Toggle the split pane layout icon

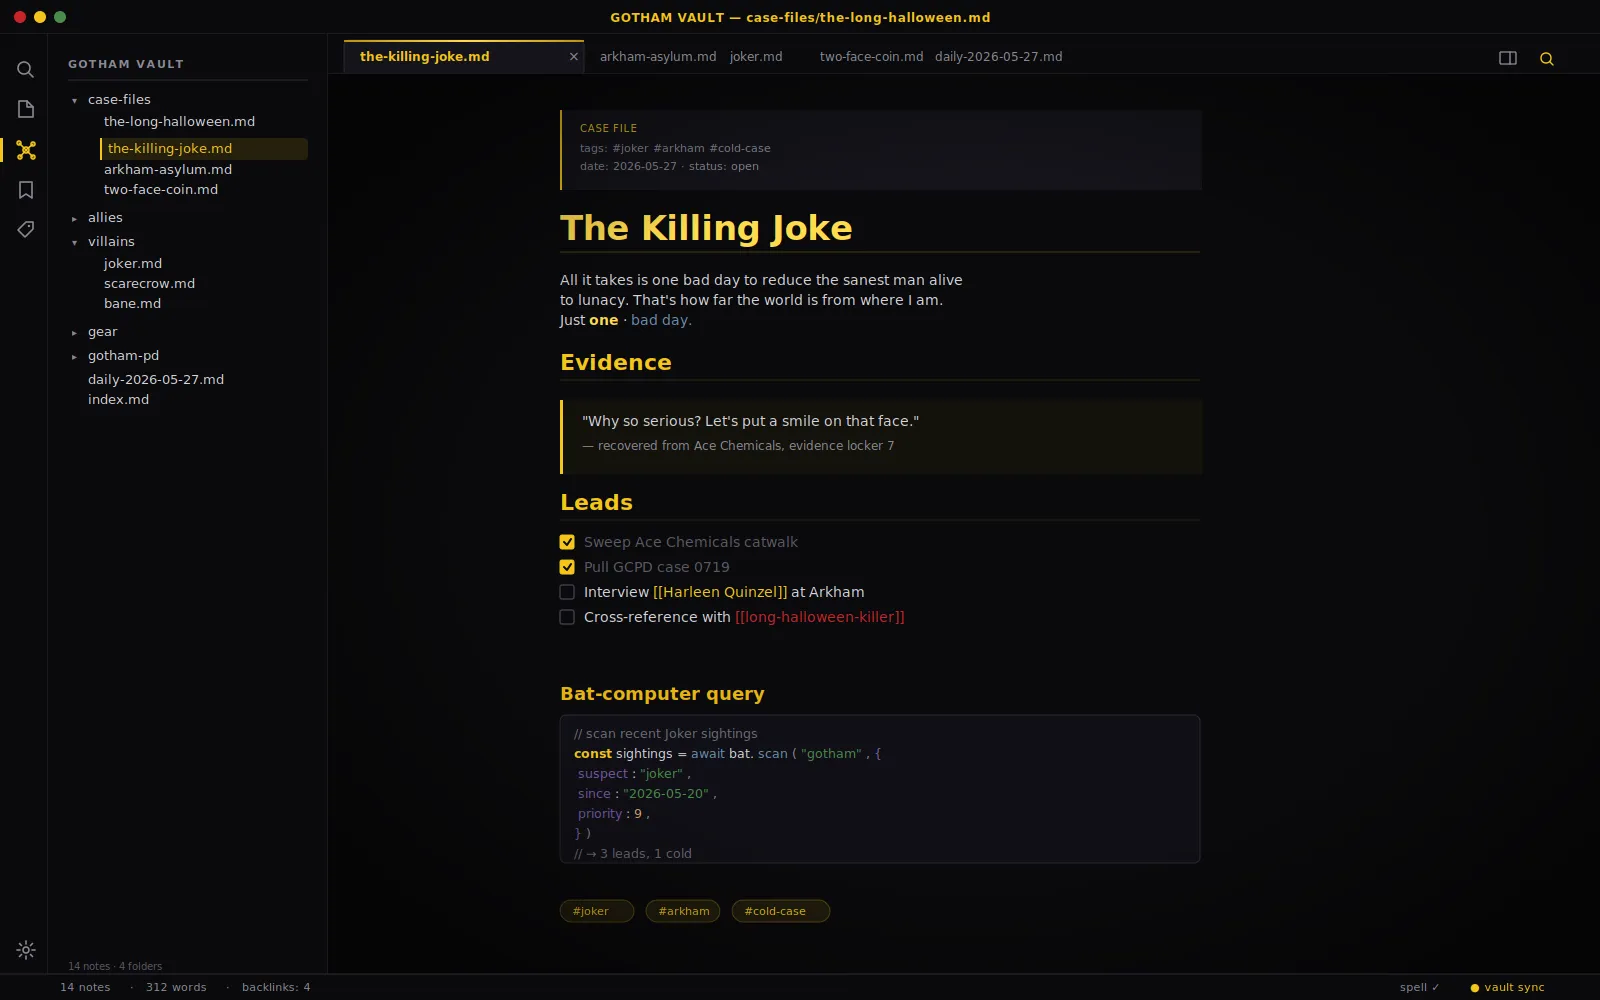(1508, 58)
